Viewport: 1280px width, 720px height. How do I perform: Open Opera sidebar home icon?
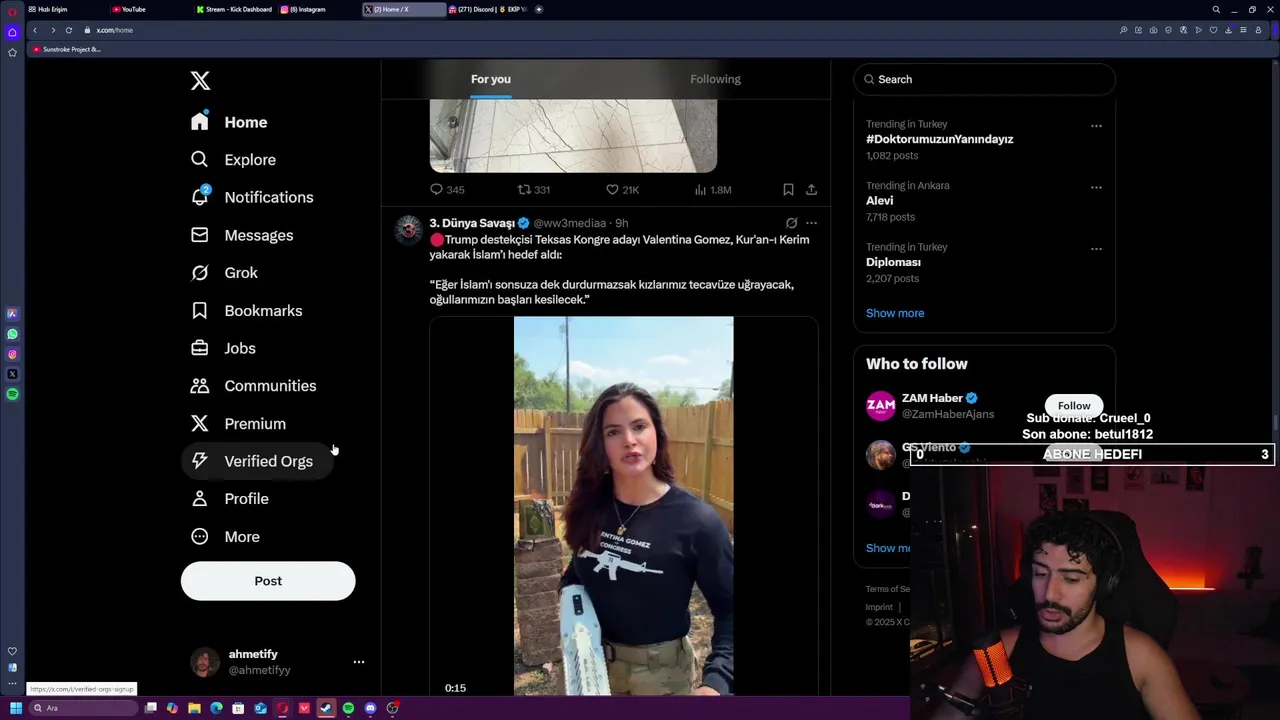point(12,32)
